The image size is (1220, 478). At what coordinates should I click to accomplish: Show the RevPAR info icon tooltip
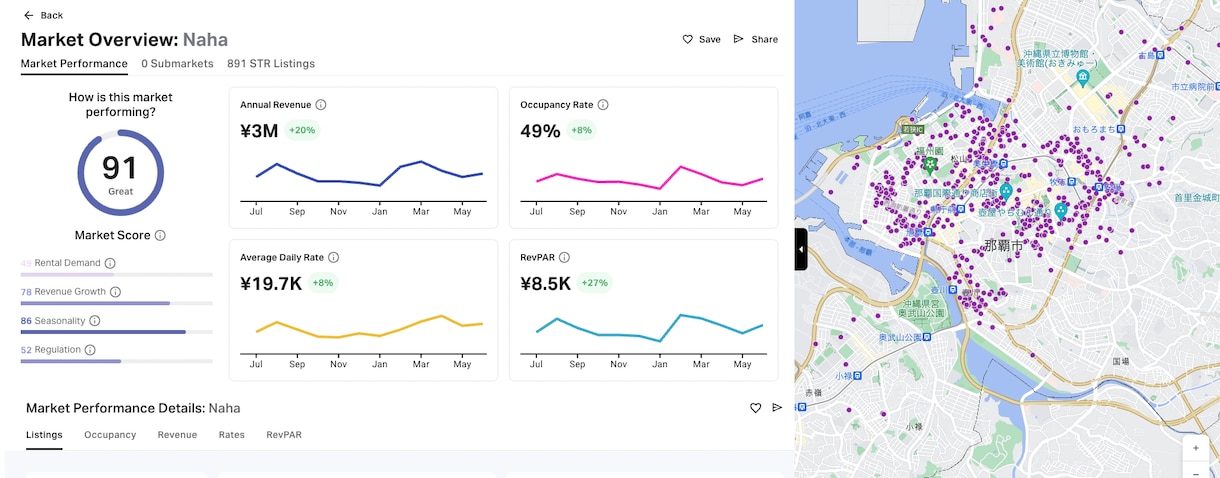pyautogui.click(x=564, y=258)
